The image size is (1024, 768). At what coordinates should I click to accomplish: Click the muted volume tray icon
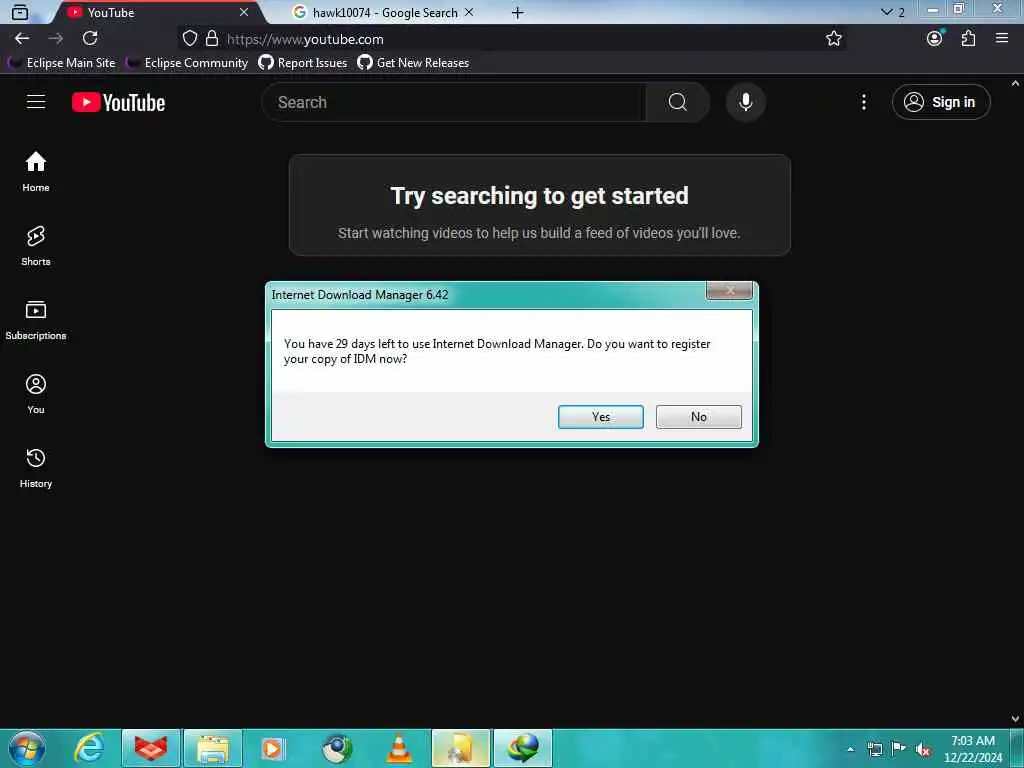tap(922, 750)
